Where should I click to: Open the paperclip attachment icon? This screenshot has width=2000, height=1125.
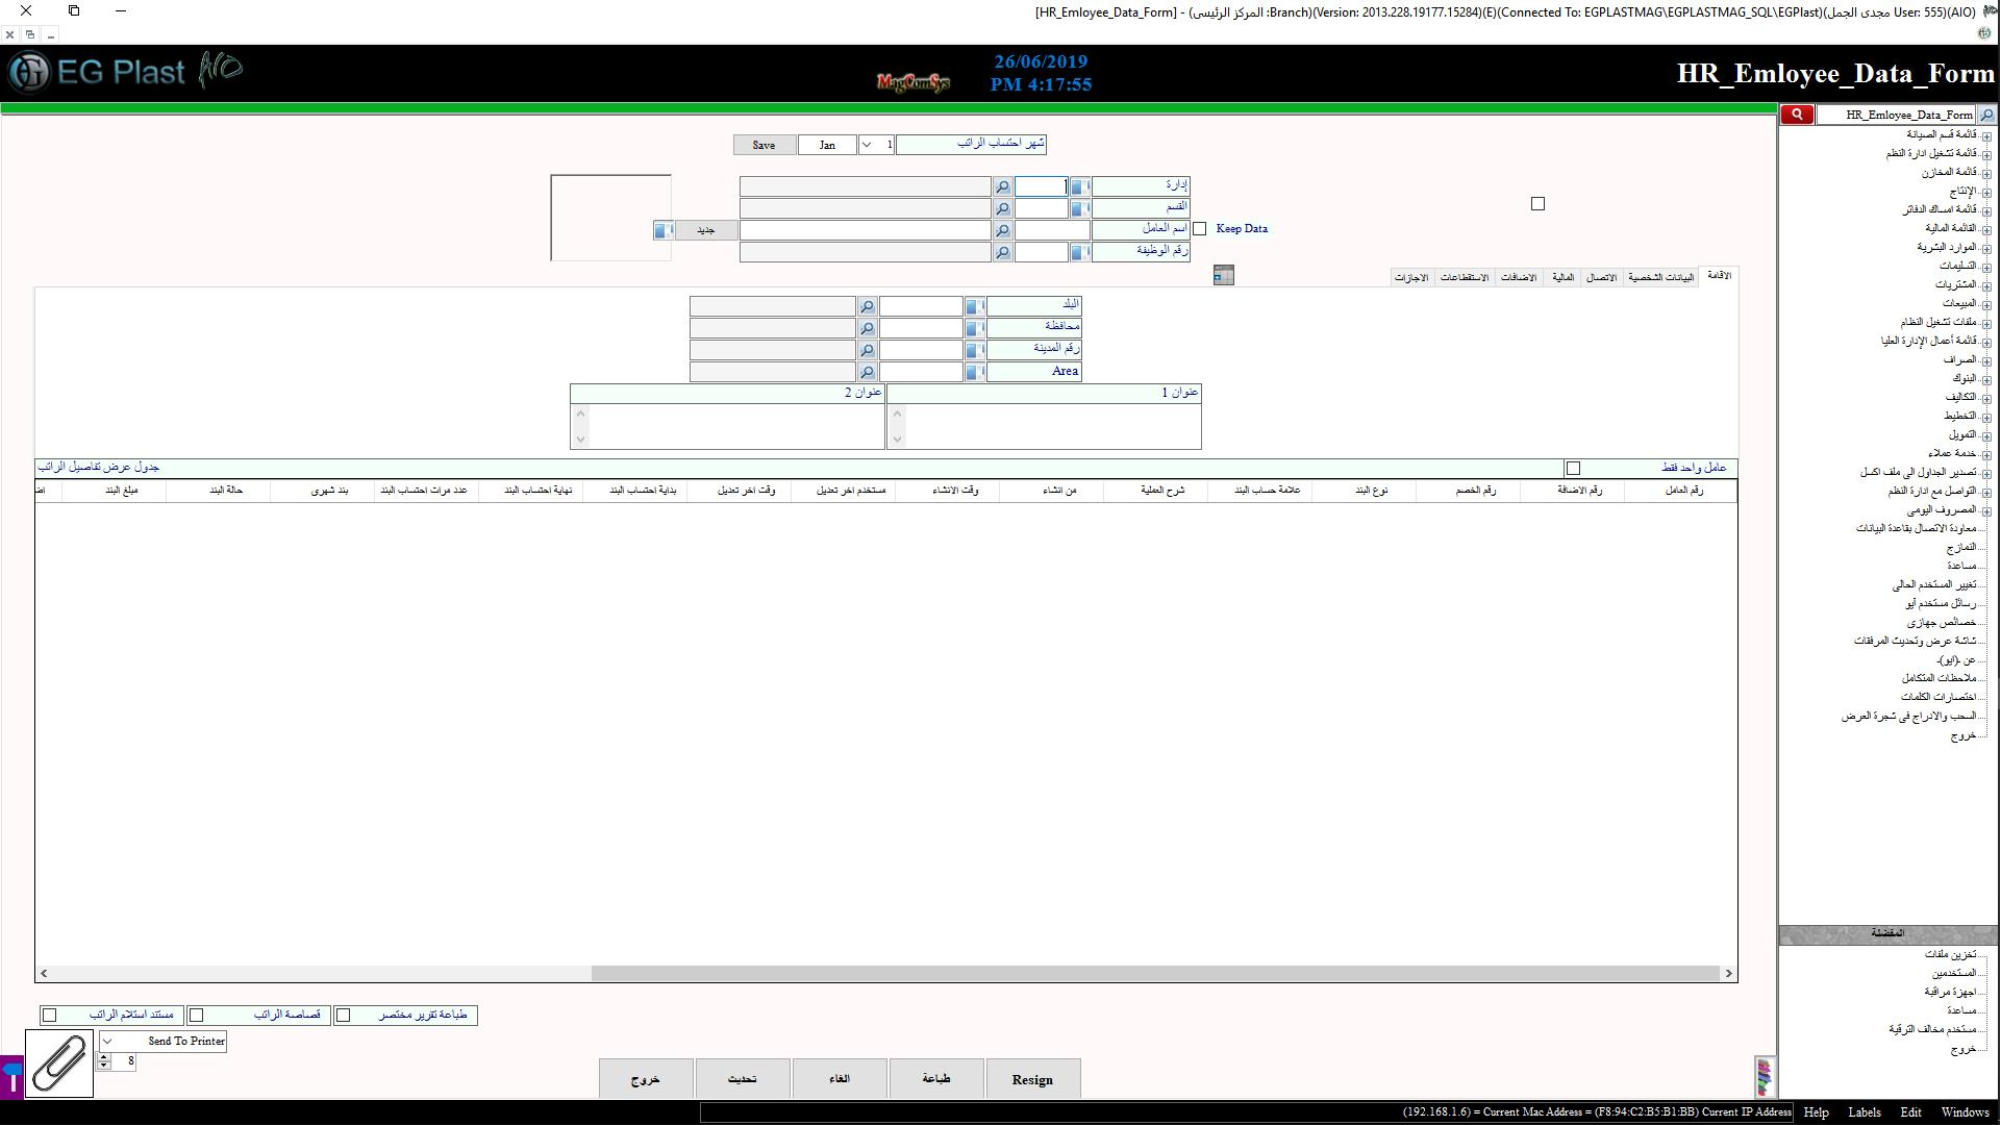[59, 1064]
